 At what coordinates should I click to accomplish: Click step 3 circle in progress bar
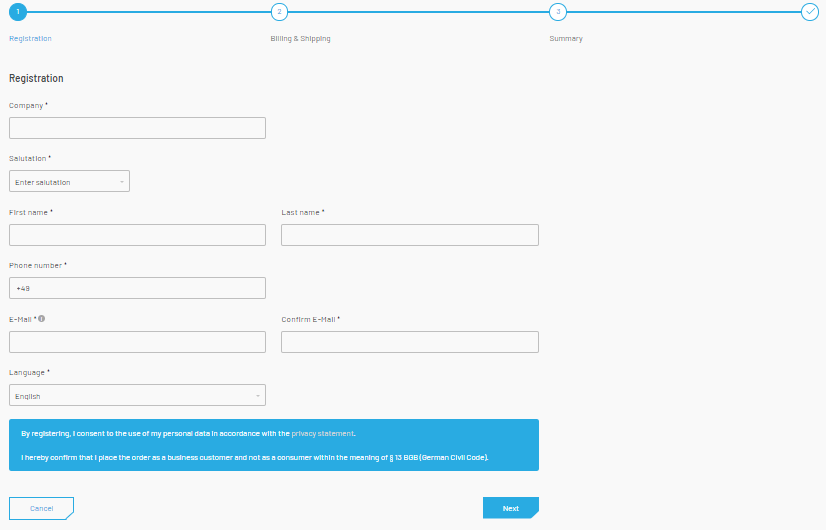pos(558,12)
